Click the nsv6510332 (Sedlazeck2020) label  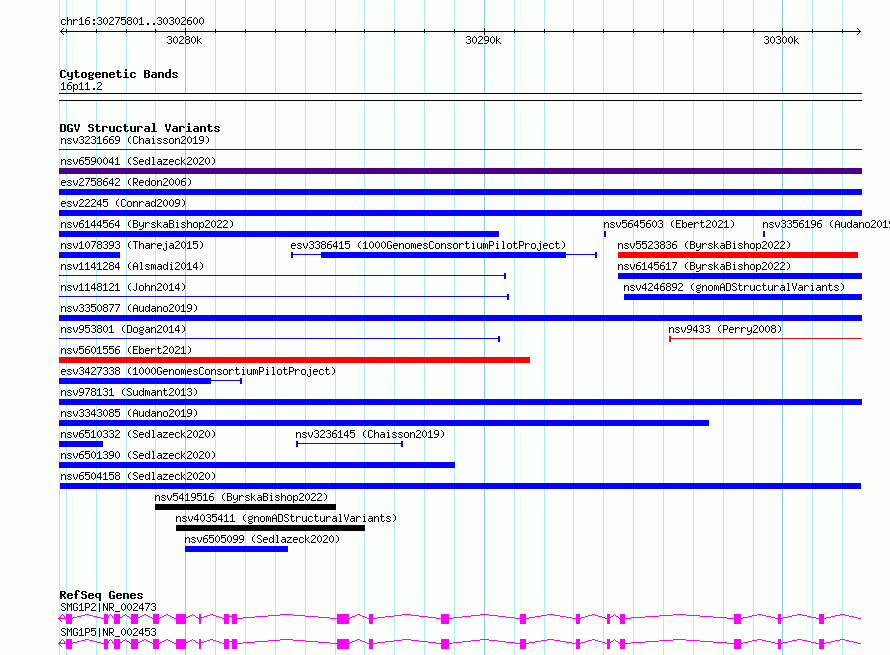tap(138, 434)
